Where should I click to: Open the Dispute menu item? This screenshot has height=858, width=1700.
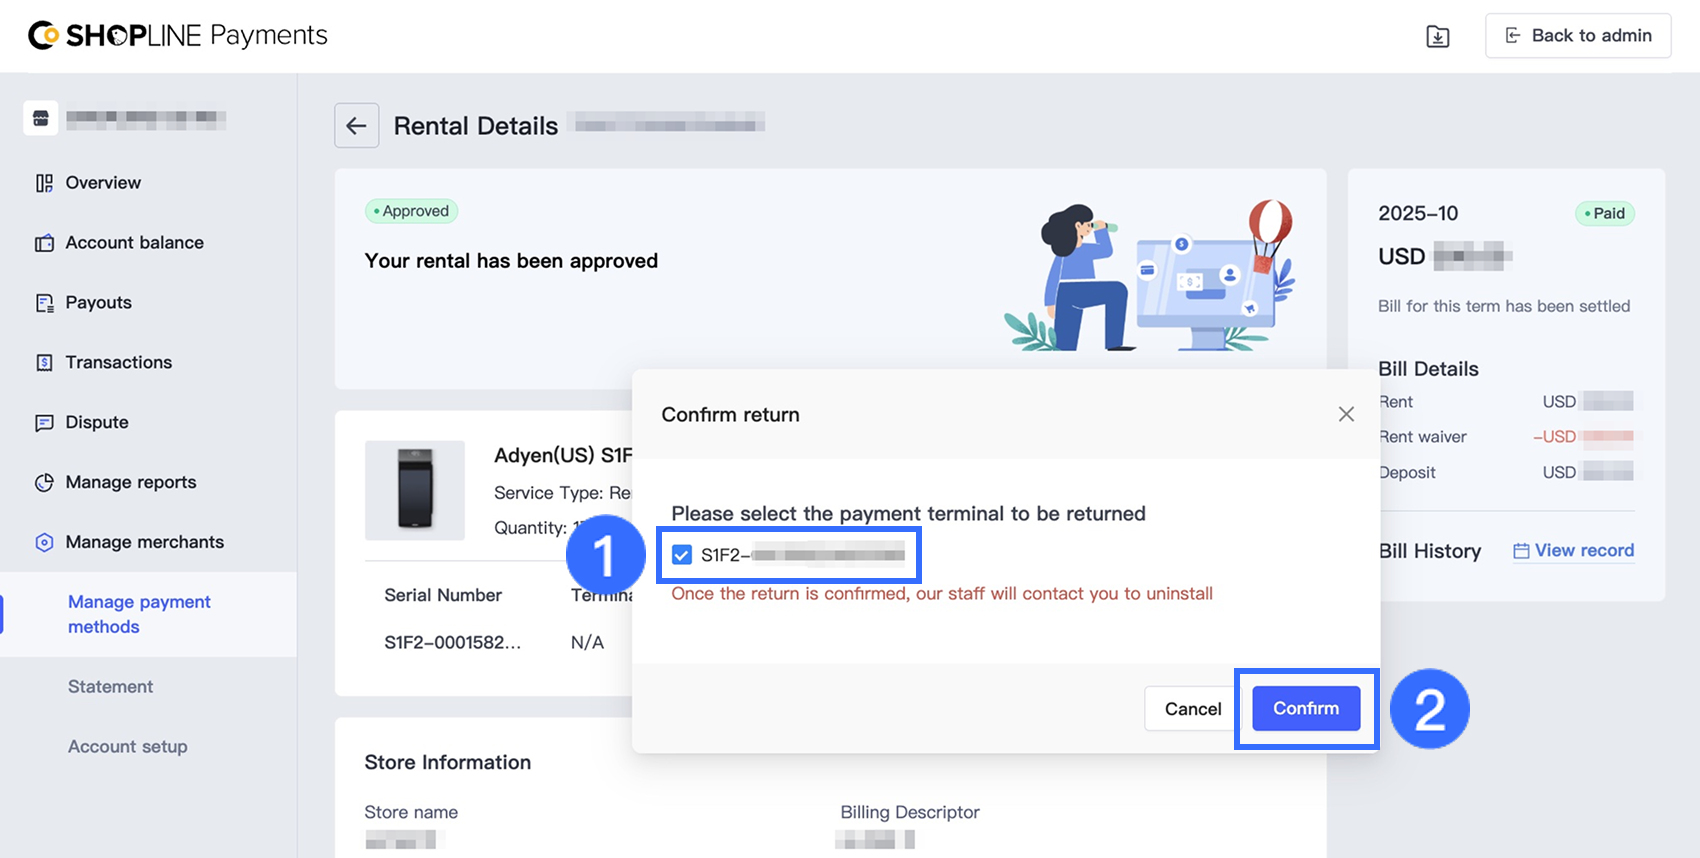97,422
